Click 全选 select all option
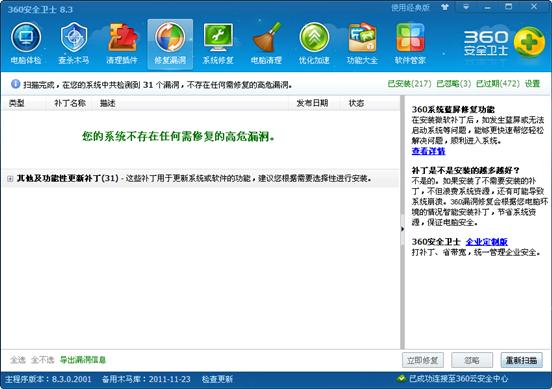 pos(18,360)
